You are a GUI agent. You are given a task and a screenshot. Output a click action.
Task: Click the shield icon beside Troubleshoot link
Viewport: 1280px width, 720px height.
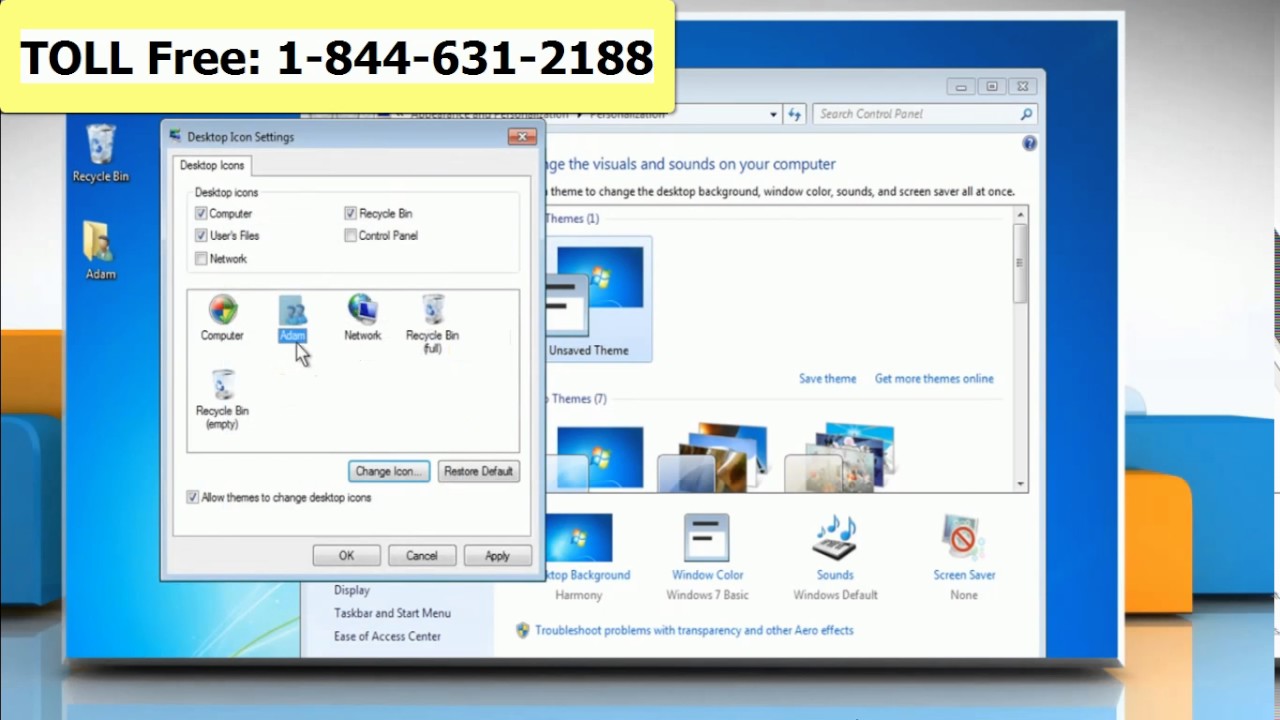[x=522, y=630]
